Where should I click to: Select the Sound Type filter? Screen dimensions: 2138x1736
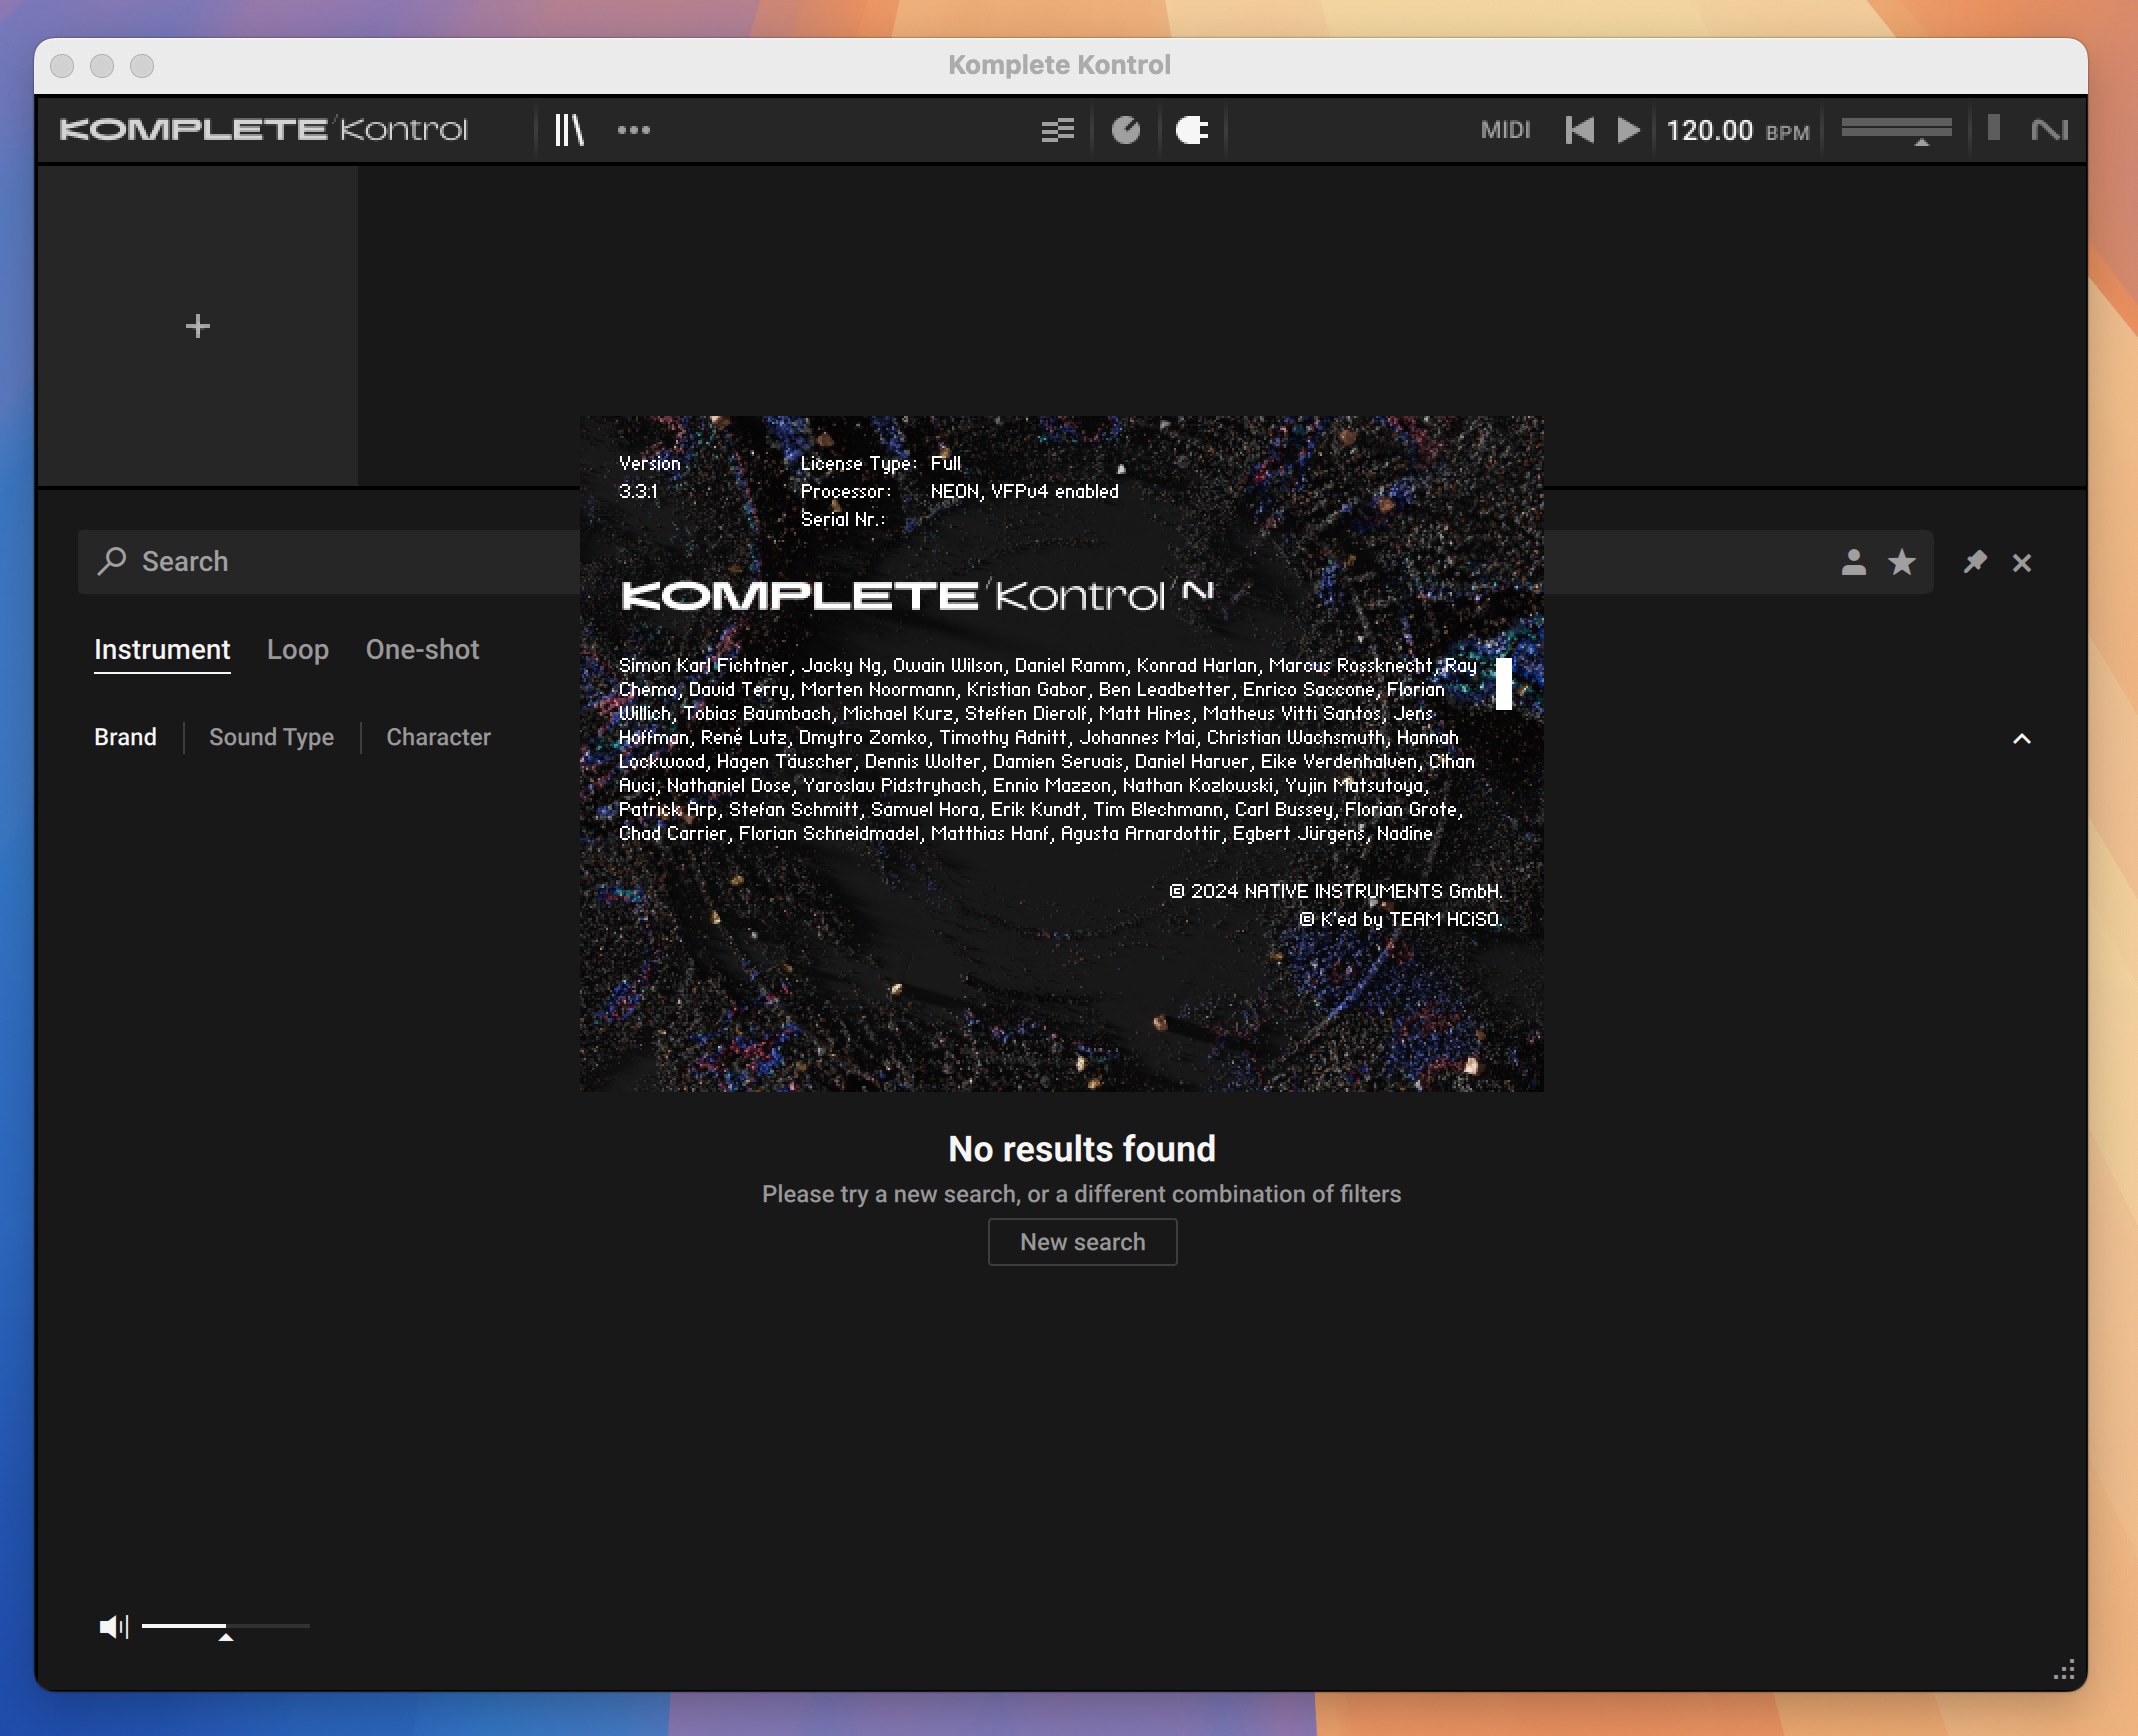(x=271, y=738)
